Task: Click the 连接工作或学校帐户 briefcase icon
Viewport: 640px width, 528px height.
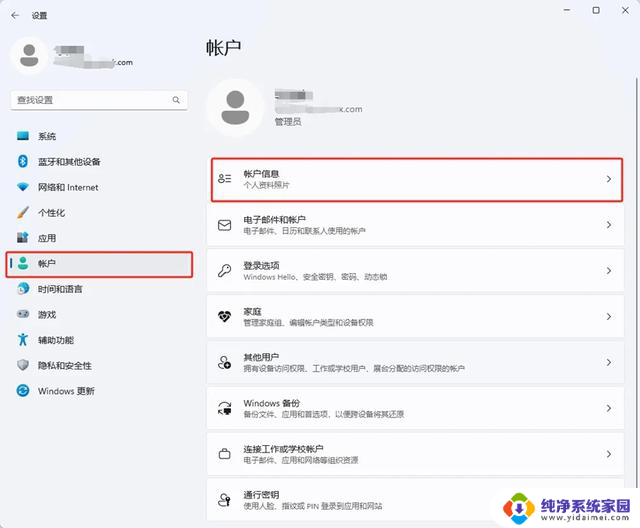Action: [x=224, y=454]
